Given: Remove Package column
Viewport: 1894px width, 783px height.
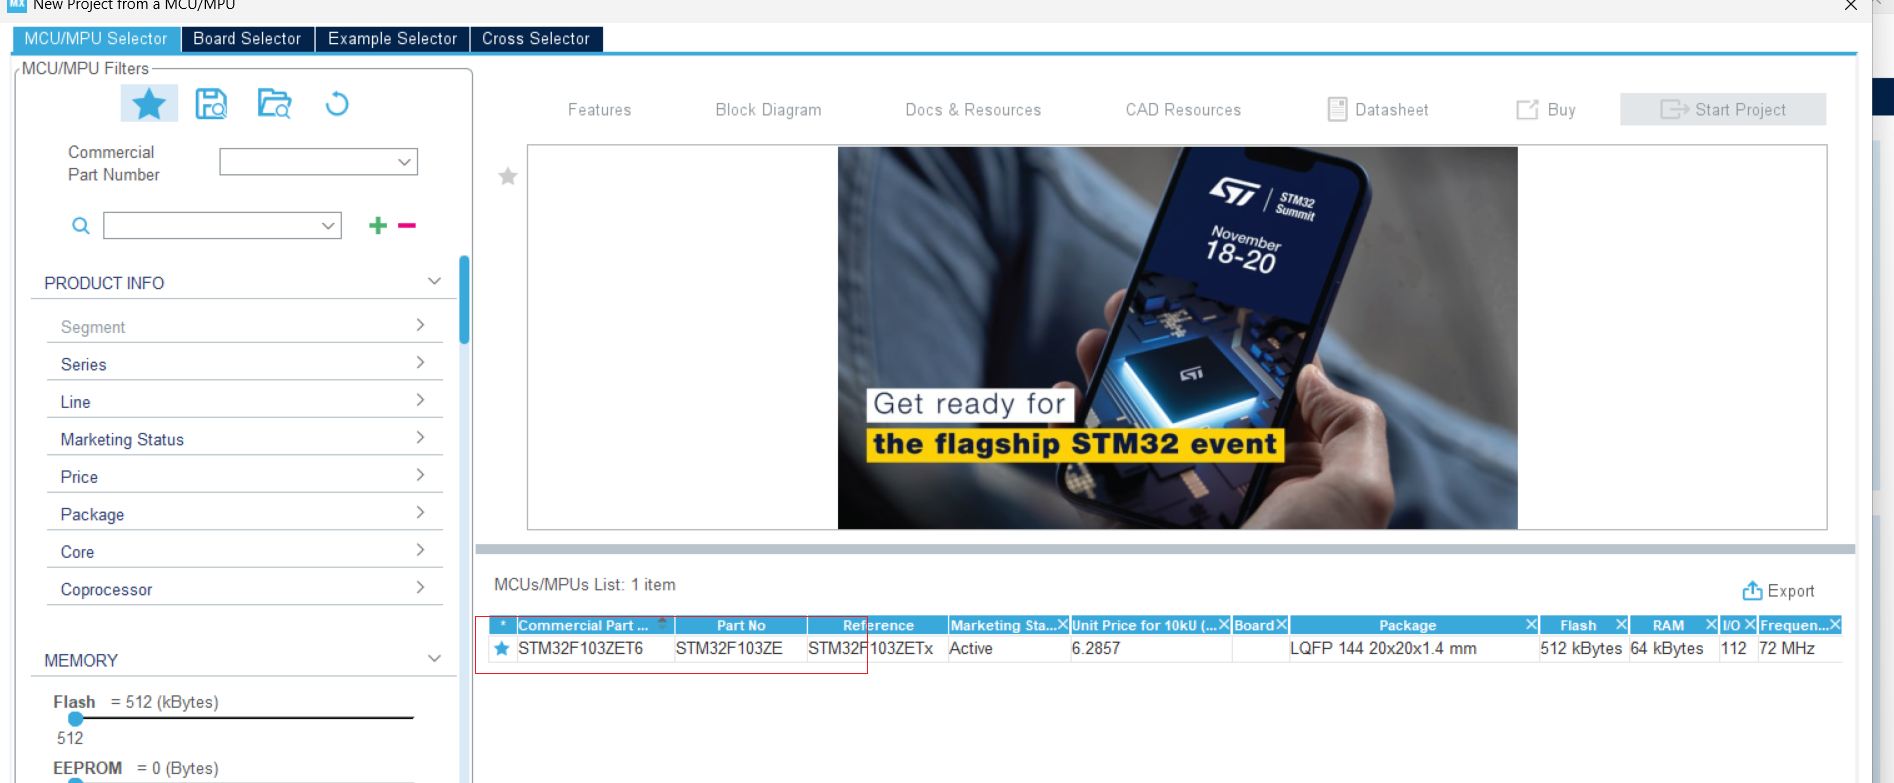Looking at the screenshot, I should 1531,625.
